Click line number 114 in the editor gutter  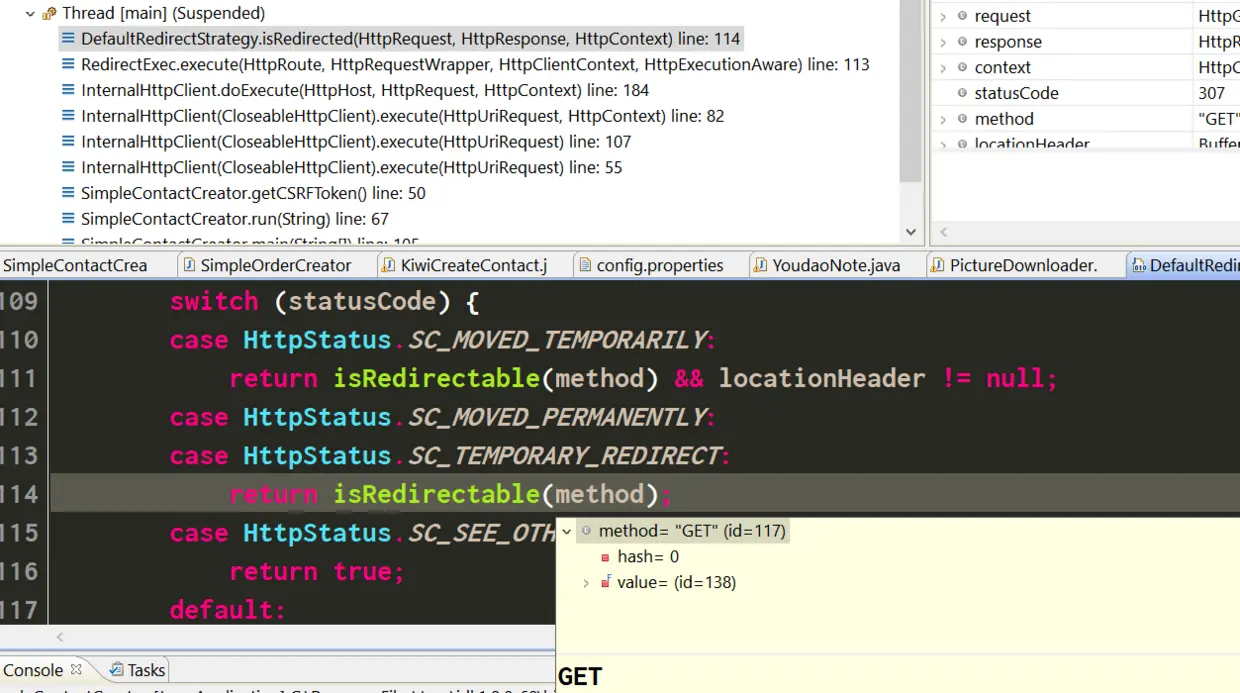click(19, 494)
